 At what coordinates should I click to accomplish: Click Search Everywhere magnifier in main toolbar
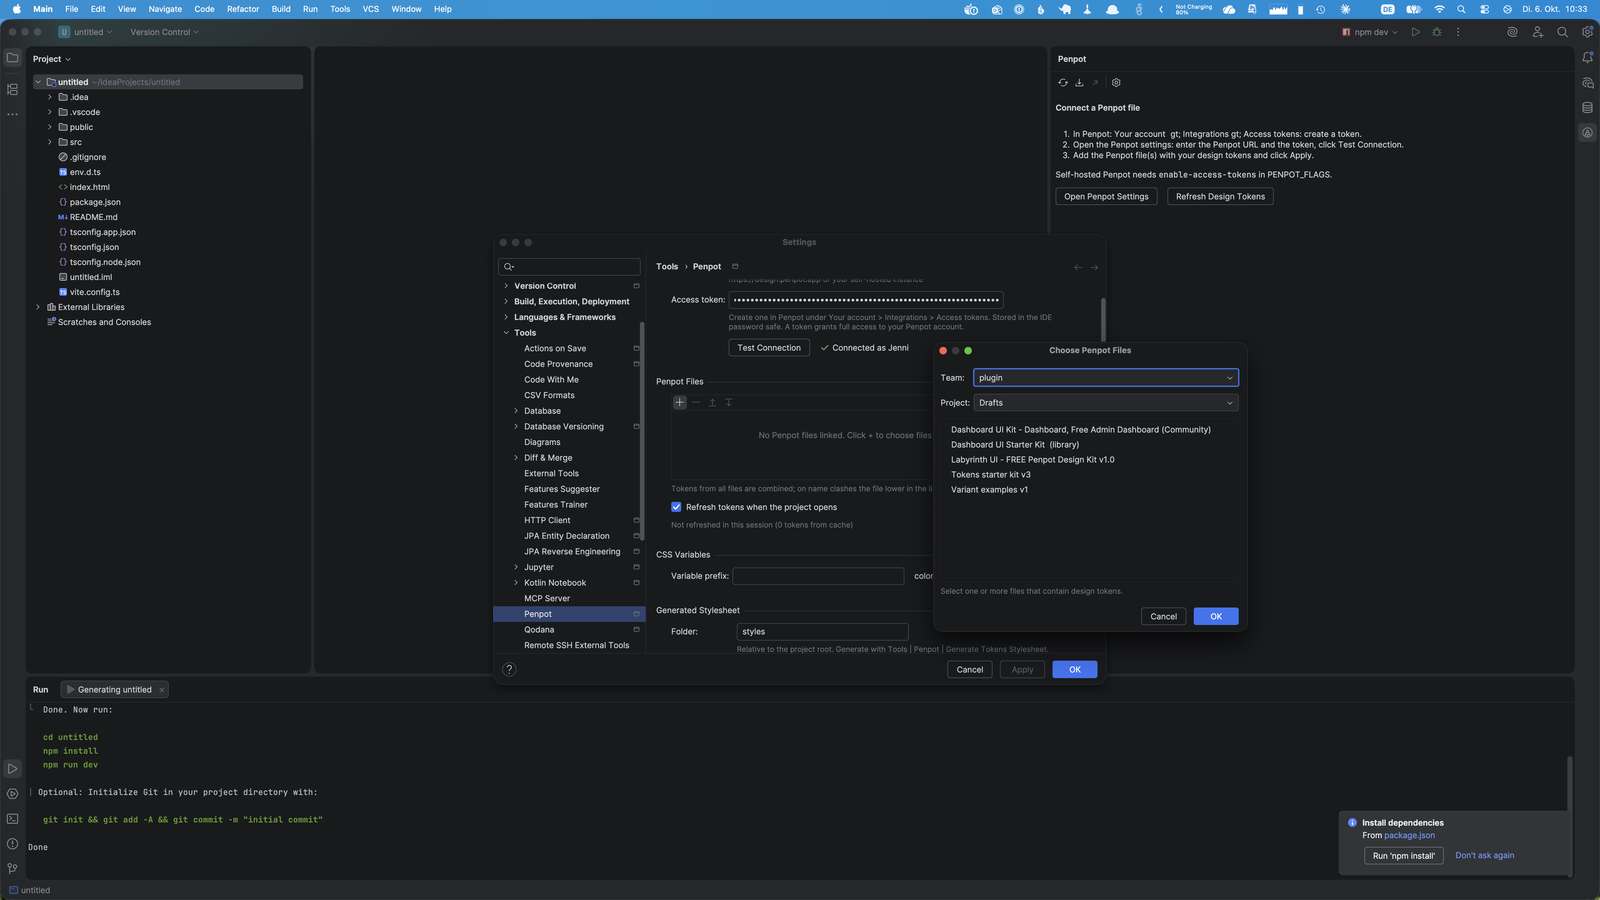point(1562,32)
